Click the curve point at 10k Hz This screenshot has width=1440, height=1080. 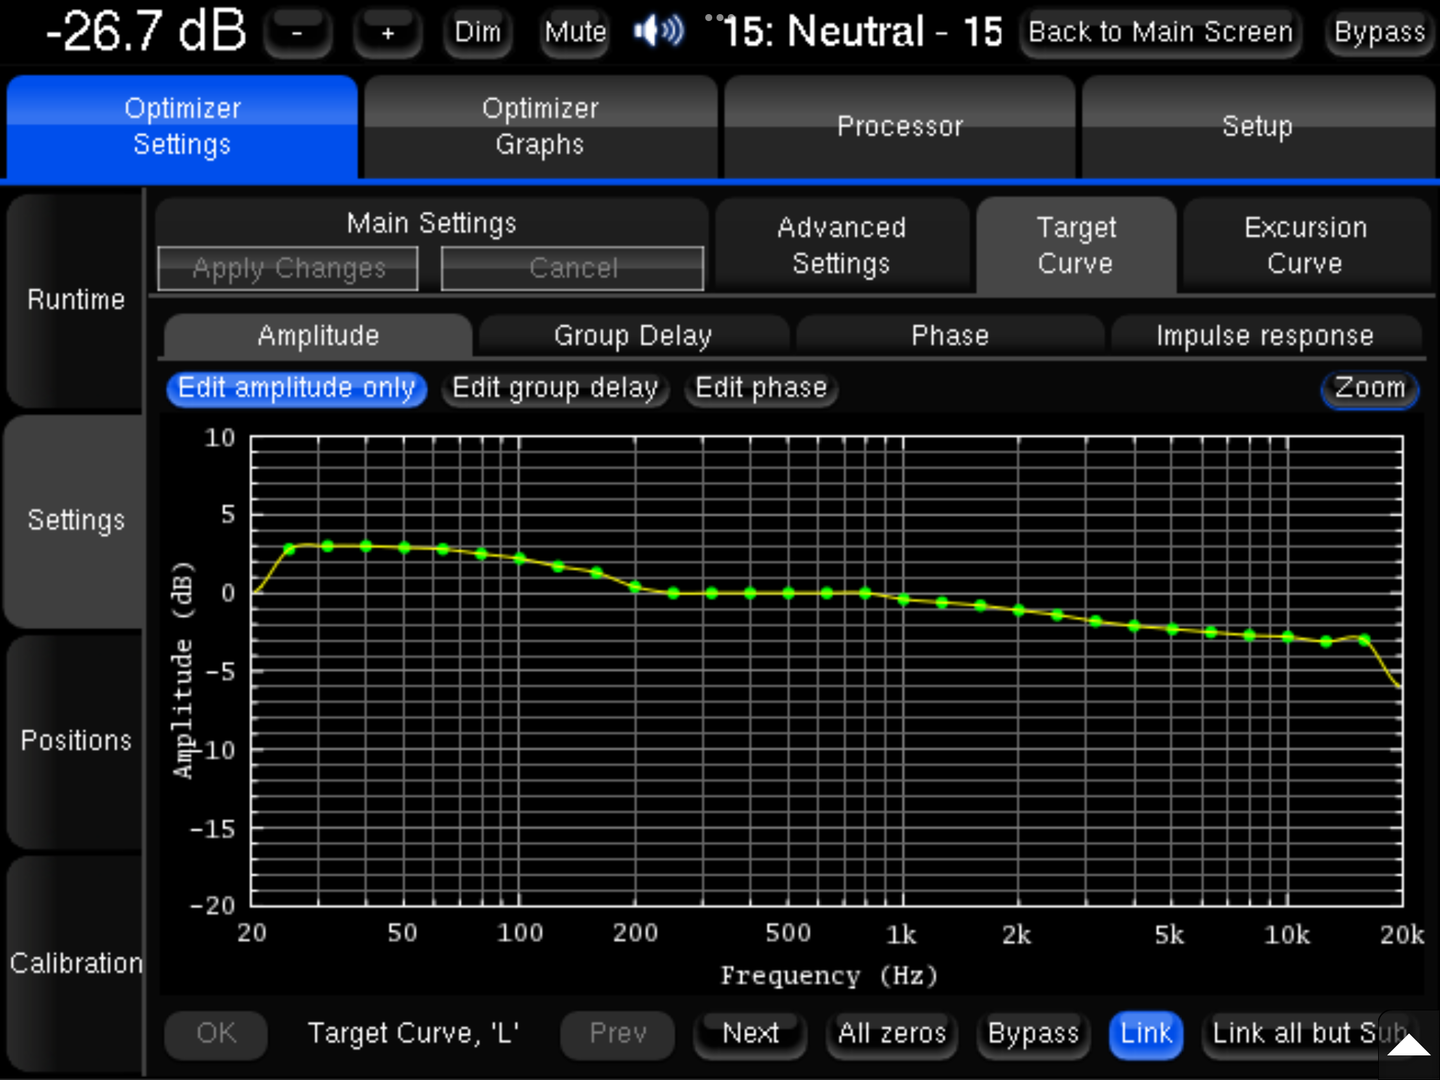tap(1288, 637)
